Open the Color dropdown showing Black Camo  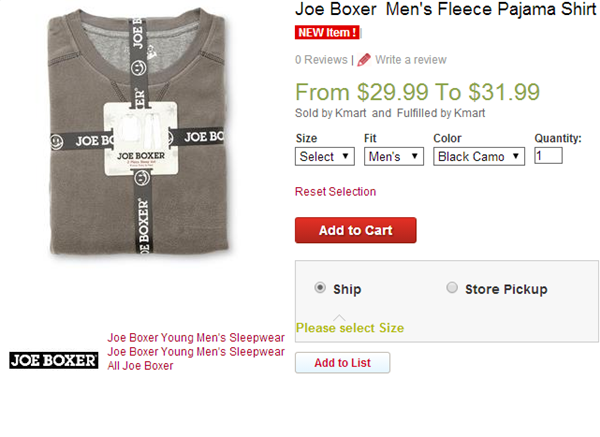click(x=479, y=156)
